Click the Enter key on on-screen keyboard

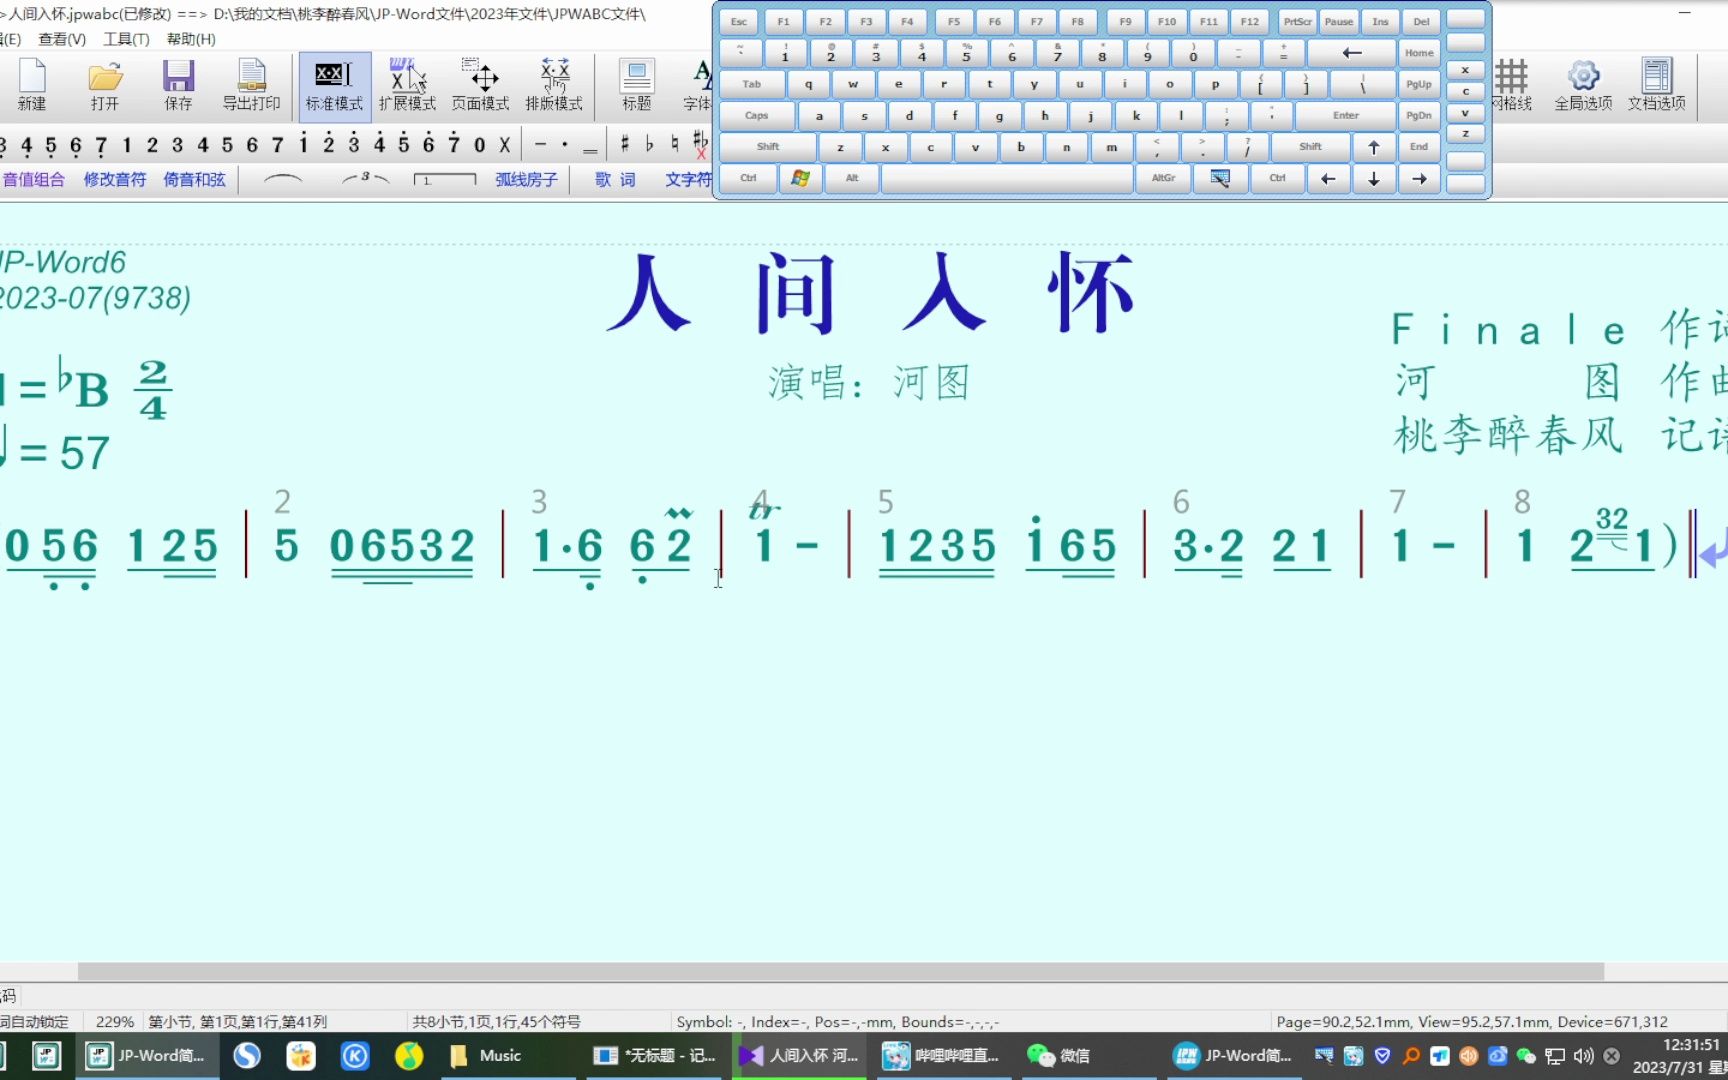[x=1346, y=115]
